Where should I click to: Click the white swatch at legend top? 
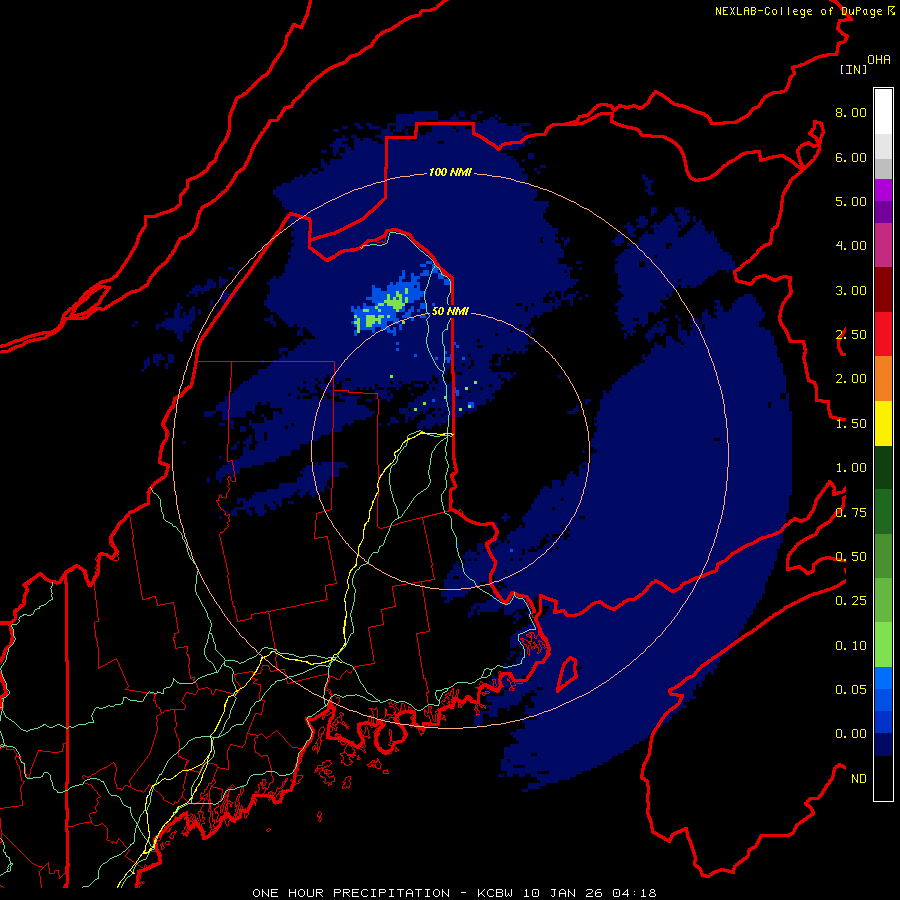point(883,112)
